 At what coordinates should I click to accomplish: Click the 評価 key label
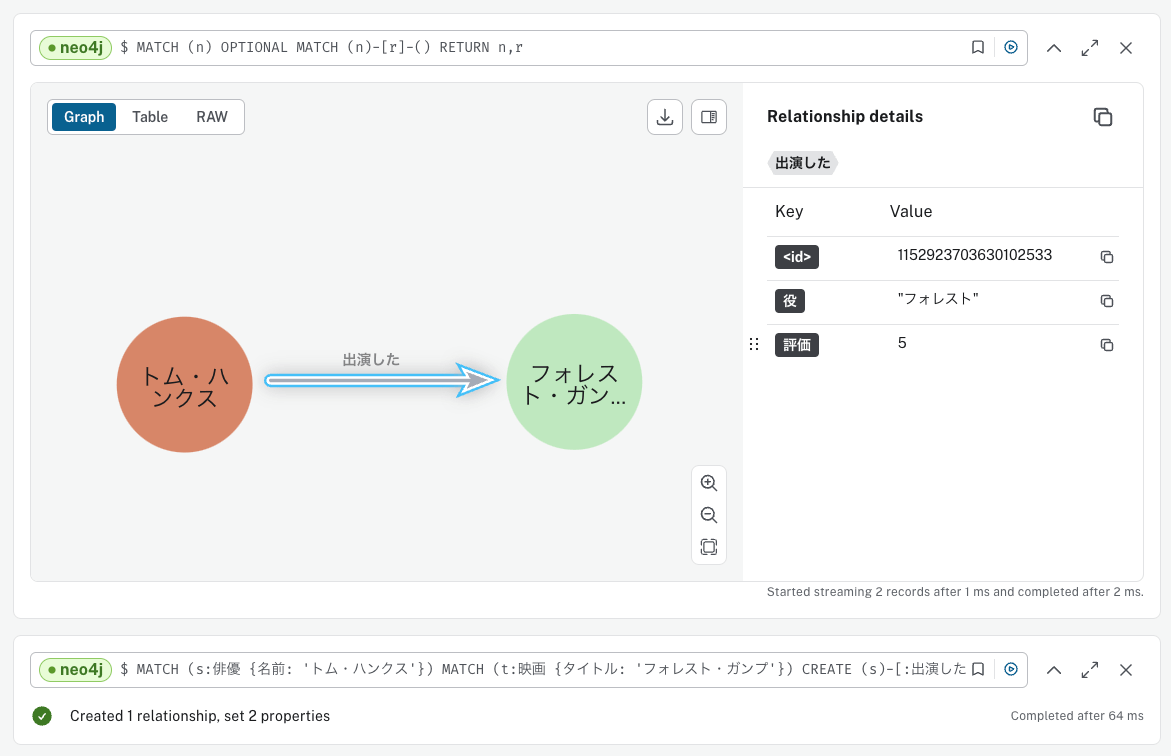797,345
